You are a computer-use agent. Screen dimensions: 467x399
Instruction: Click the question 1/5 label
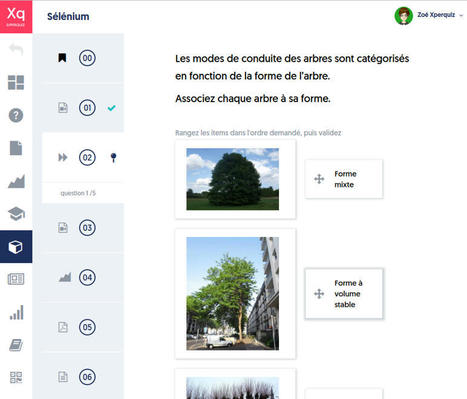coord(78,193)
